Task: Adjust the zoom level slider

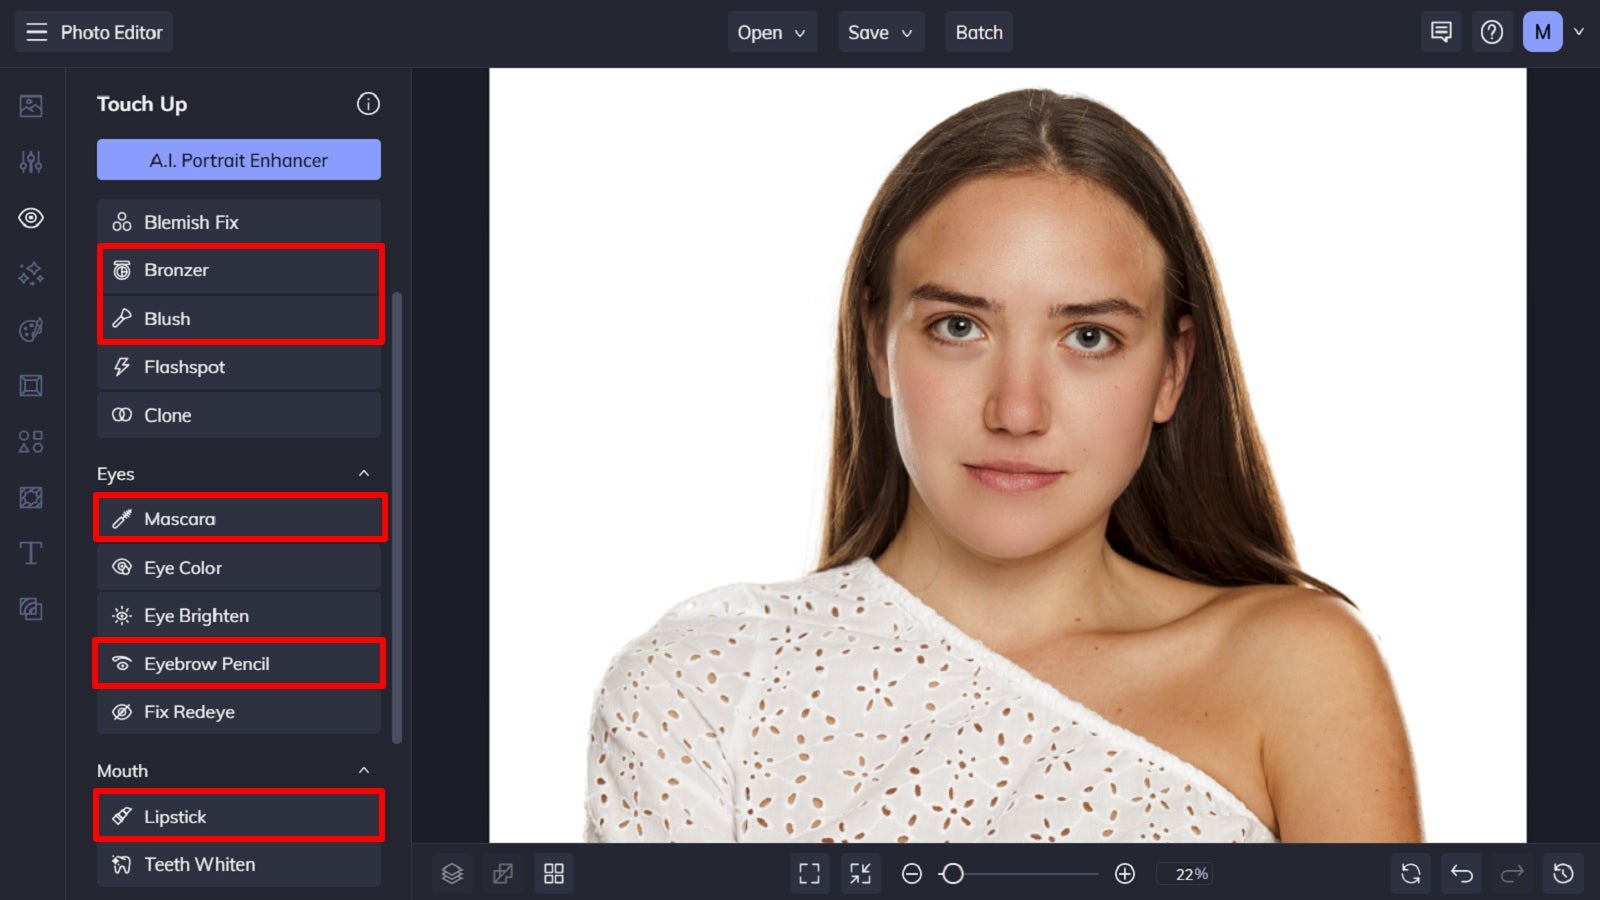Action: tap(952, 873)
